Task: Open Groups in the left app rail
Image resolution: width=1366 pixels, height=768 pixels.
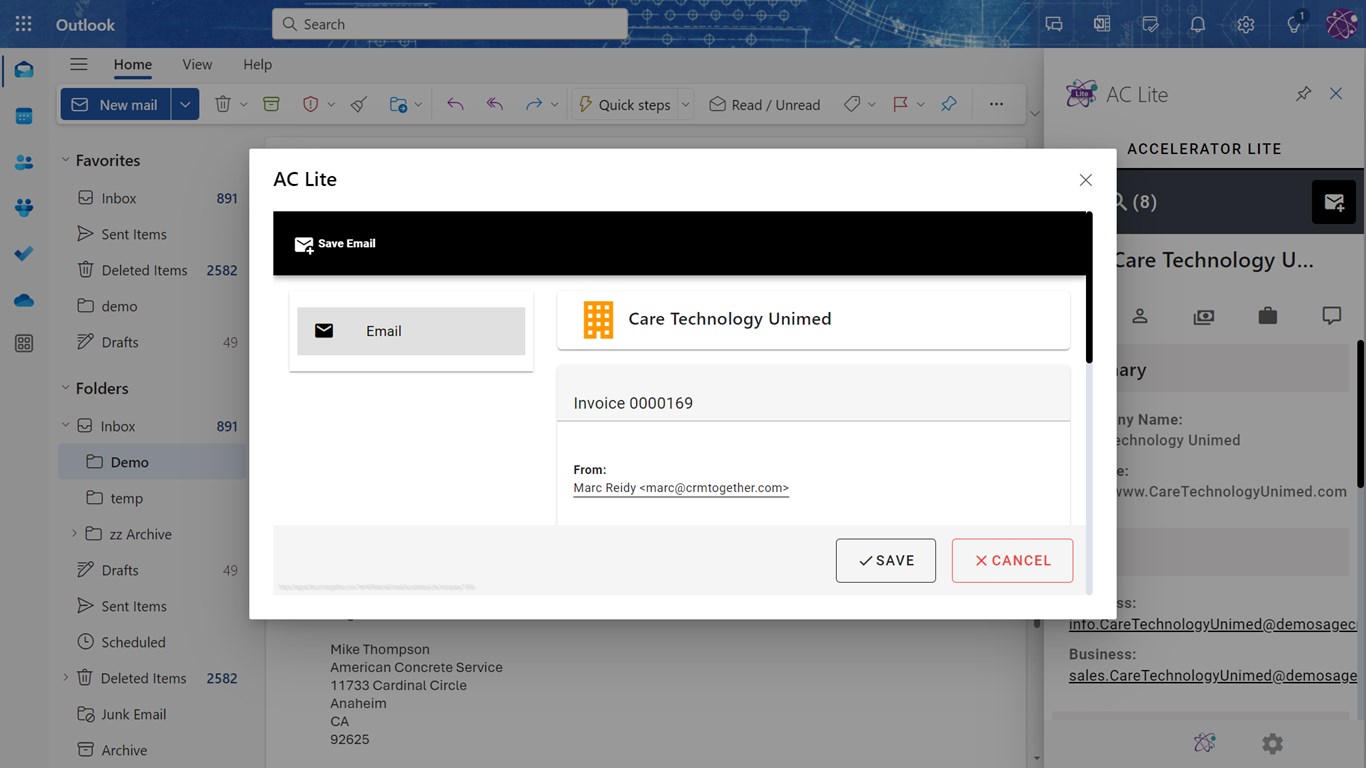Action: tap(24, 208)
